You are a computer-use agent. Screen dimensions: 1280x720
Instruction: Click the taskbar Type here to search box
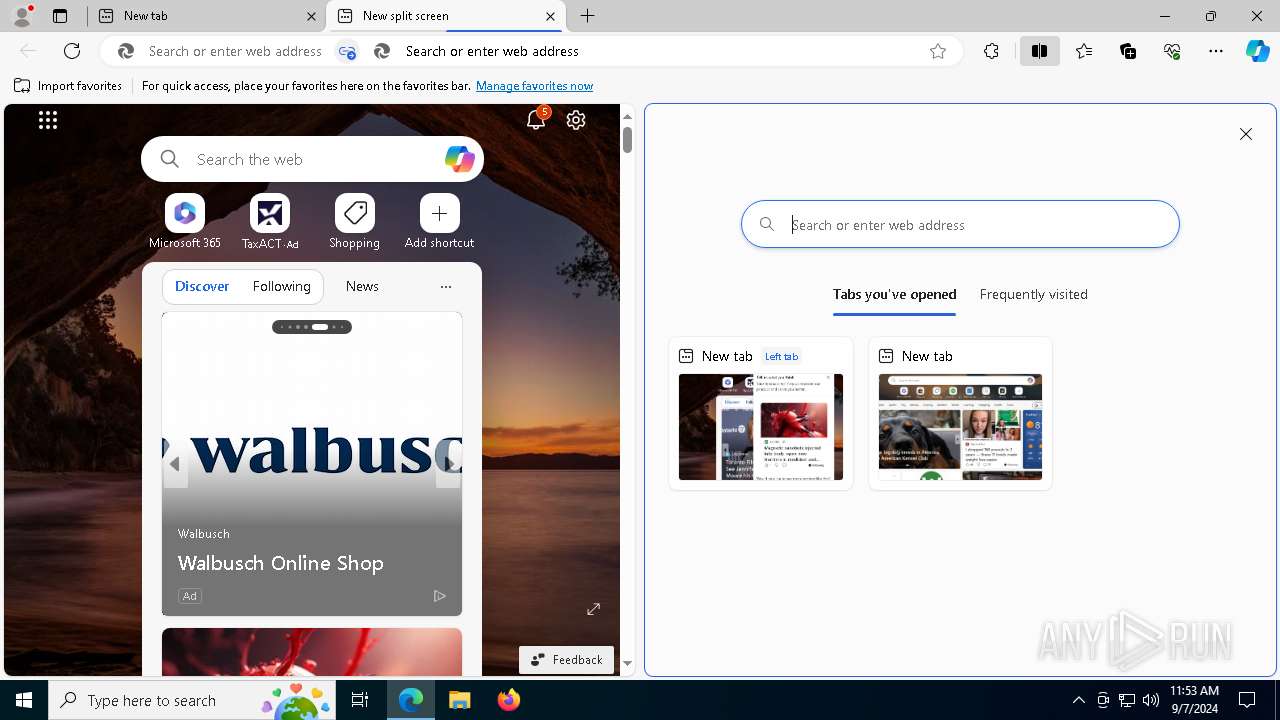192,700
